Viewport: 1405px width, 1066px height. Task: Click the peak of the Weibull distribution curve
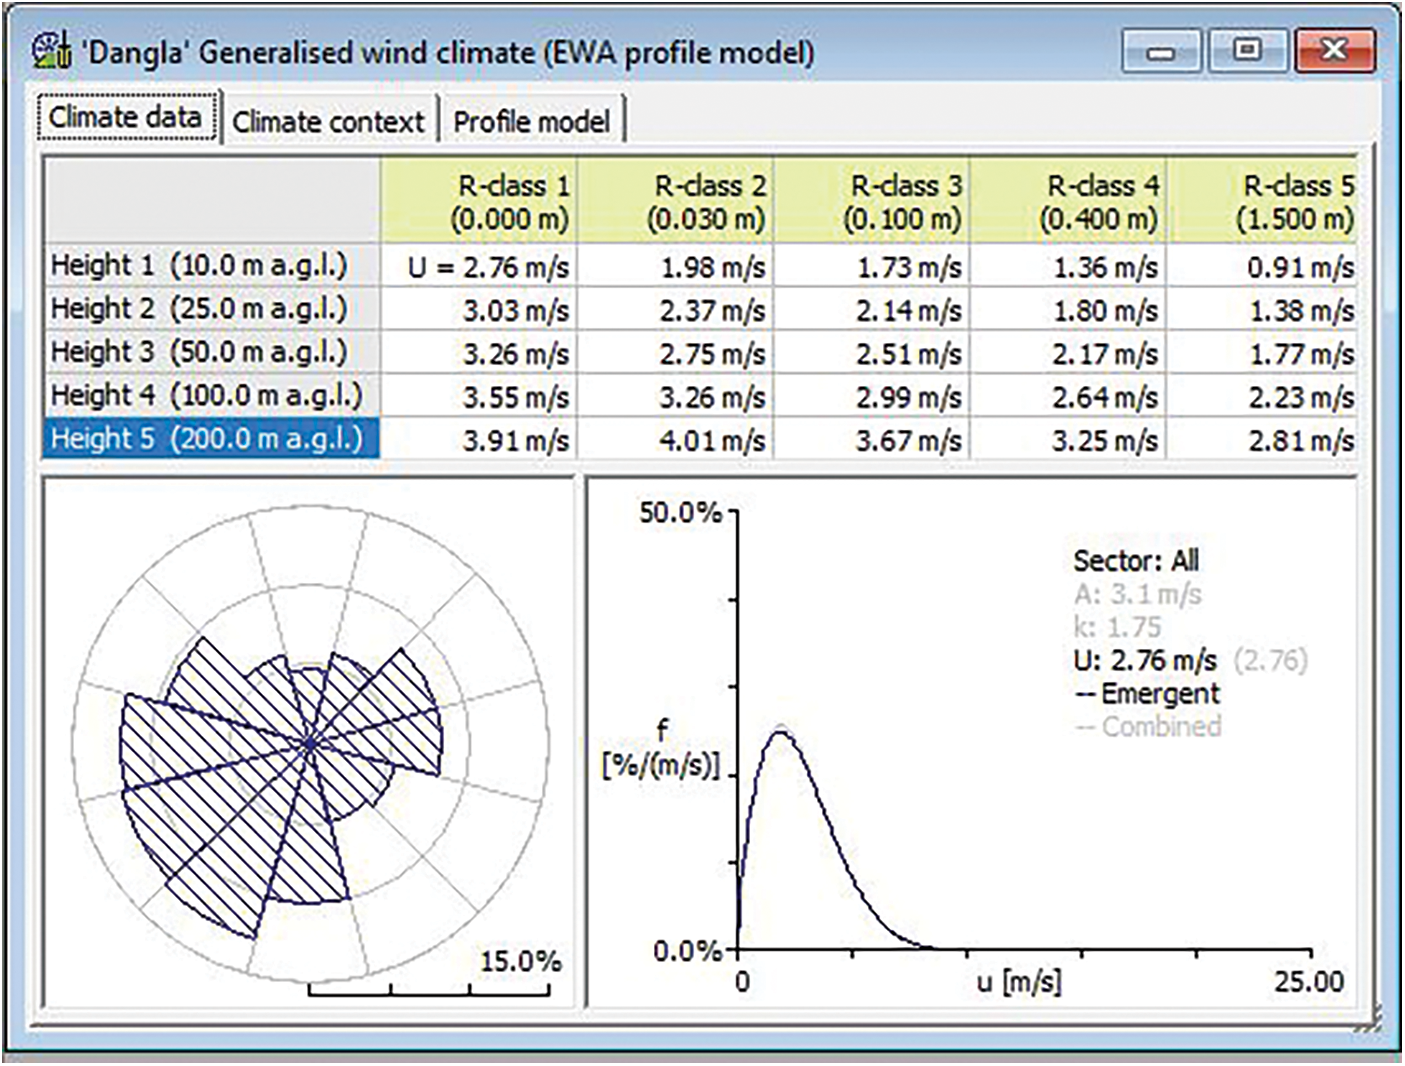pyautogui.click(x=780, y=732)
